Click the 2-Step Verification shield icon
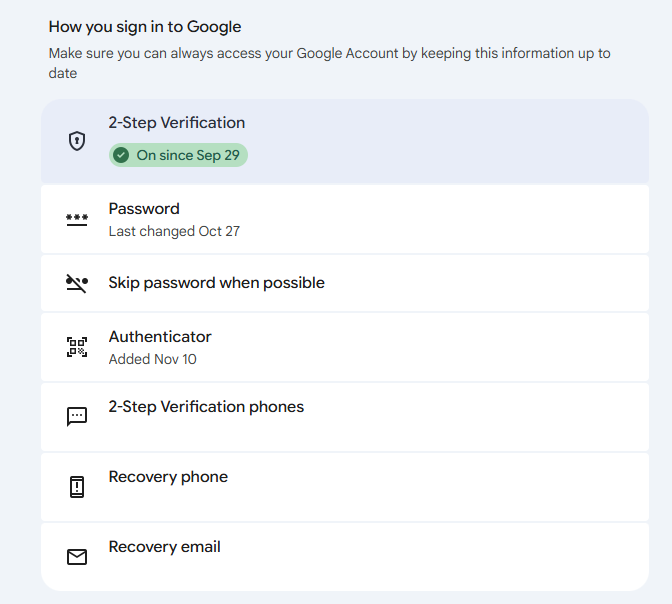This screenshot has height=604, width=672. 77,141
